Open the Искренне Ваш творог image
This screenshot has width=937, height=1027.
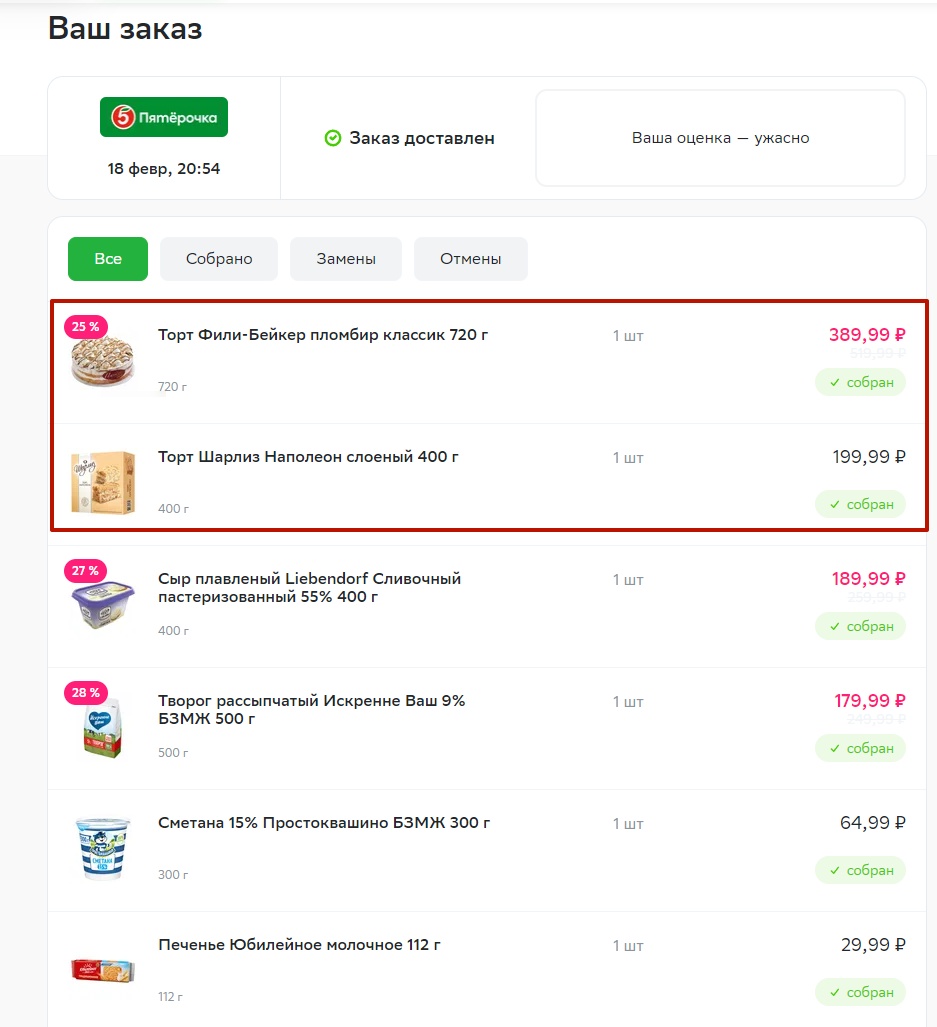tap(103, 727)
